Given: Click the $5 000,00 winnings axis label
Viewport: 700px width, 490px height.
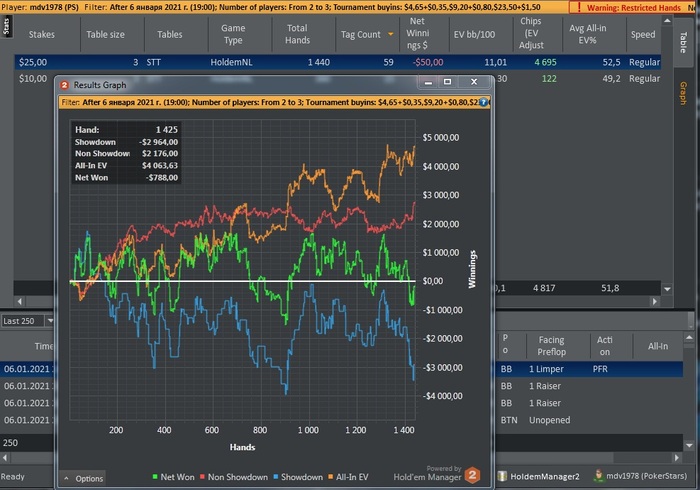Looking at the screenshot, I should coord(441,137).
